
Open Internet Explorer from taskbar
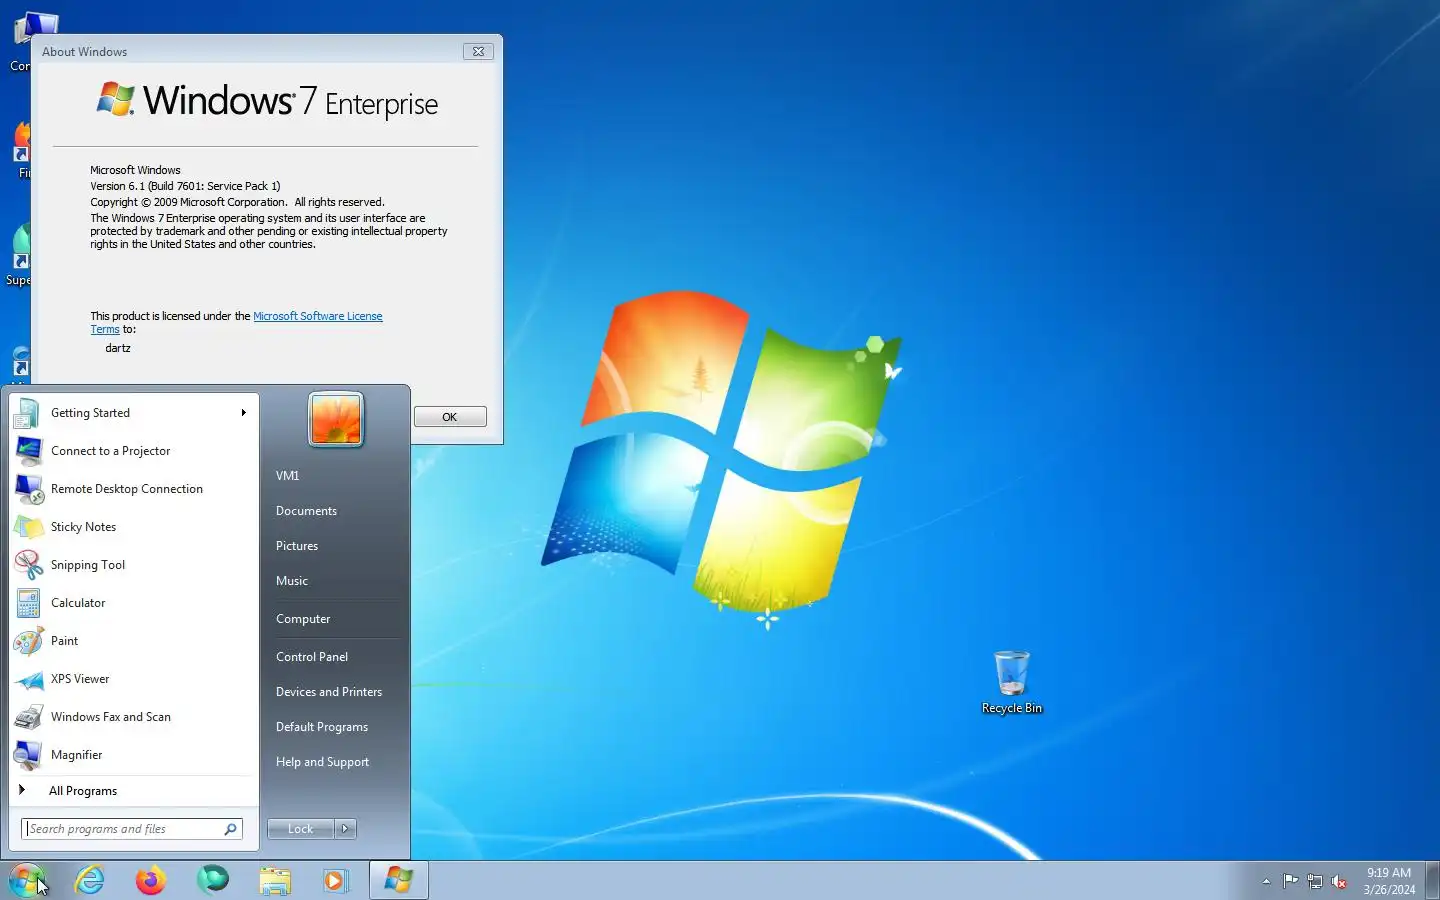(90, 880)
